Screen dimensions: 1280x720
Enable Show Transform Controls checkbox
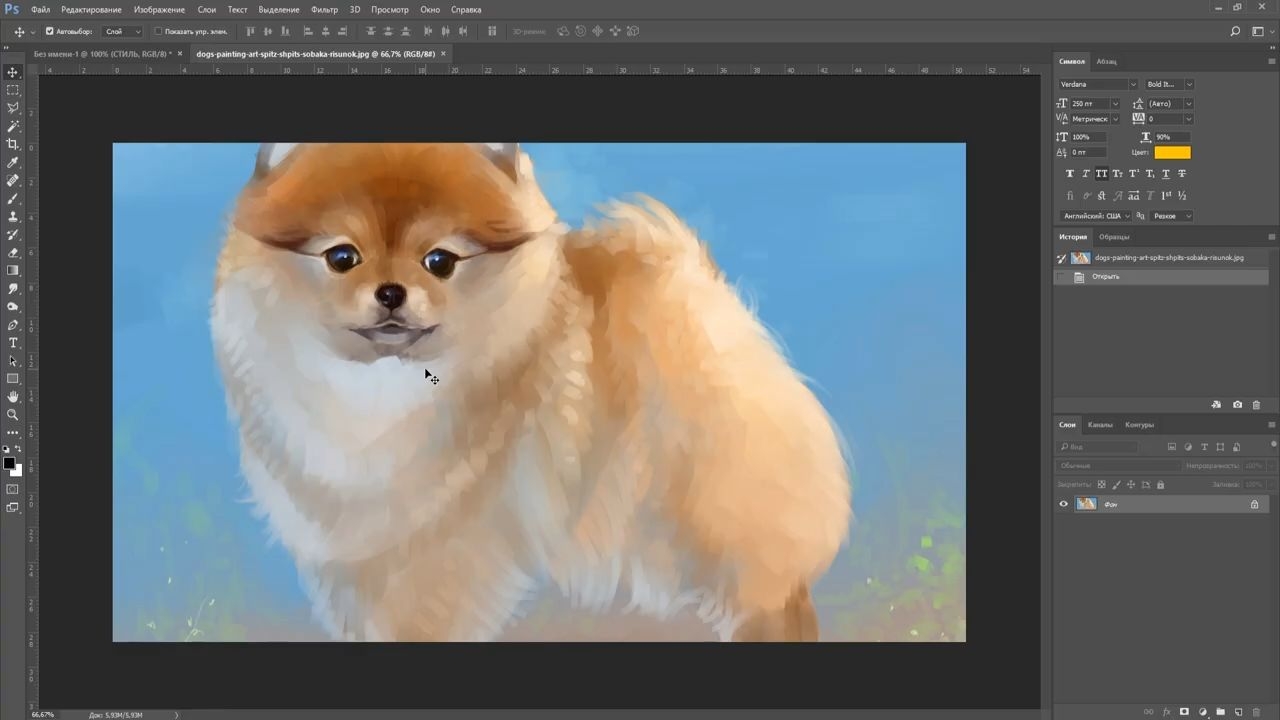click(x=158, y=31)
